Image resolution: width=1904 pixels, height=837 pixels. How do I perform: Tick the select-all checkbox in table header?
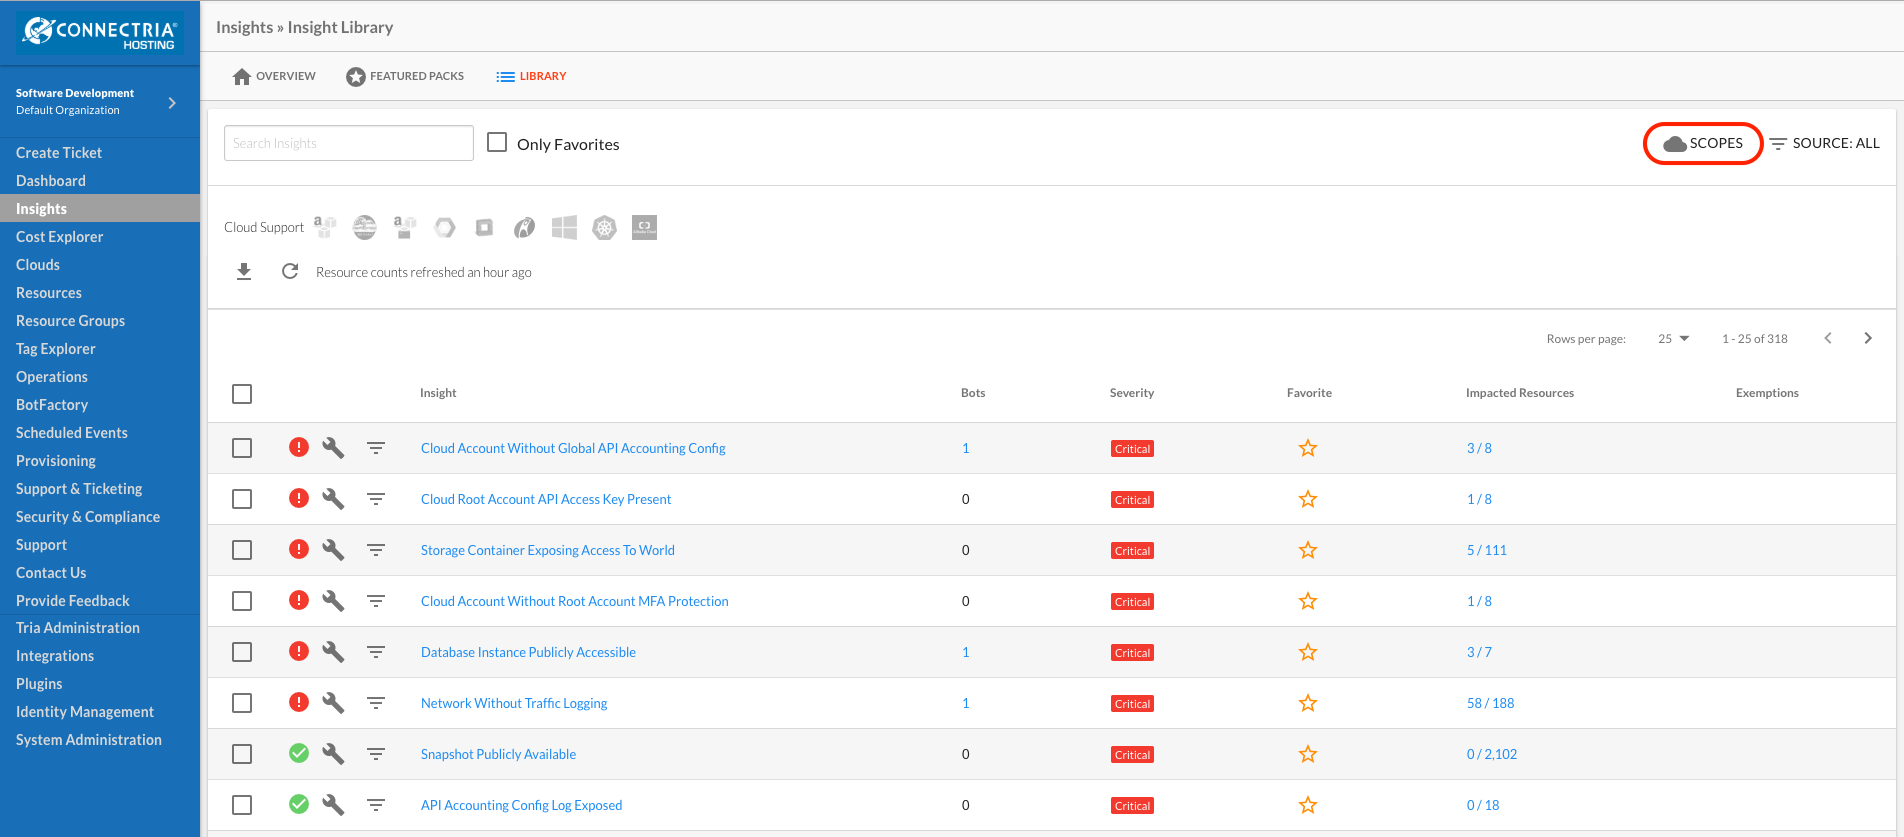click(x=242, y=394)
